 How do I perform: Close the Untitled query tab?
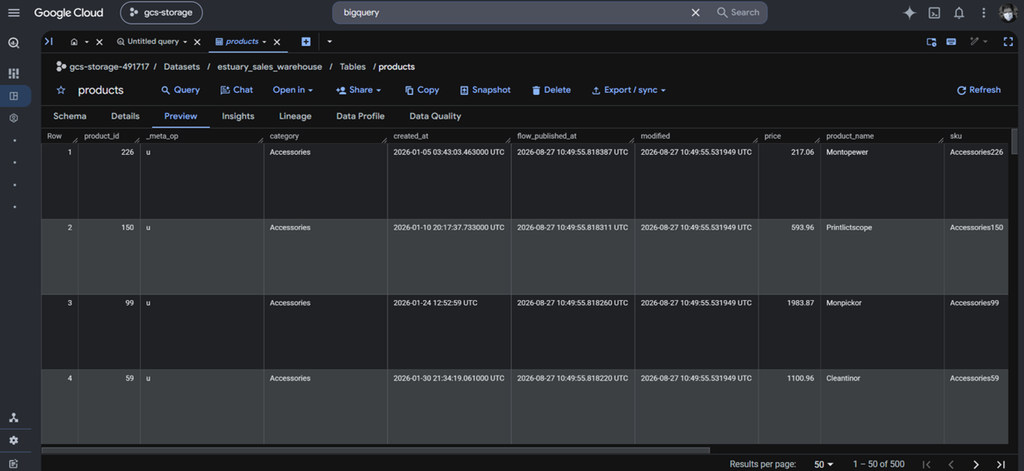tap(197, 42)
